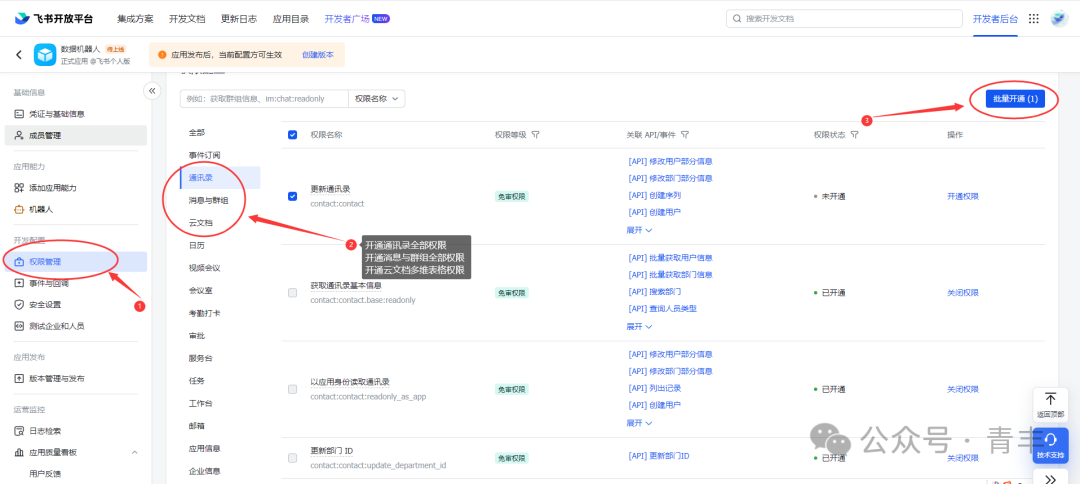Click [API] 批量获取用户信息 link

point(670,257)
